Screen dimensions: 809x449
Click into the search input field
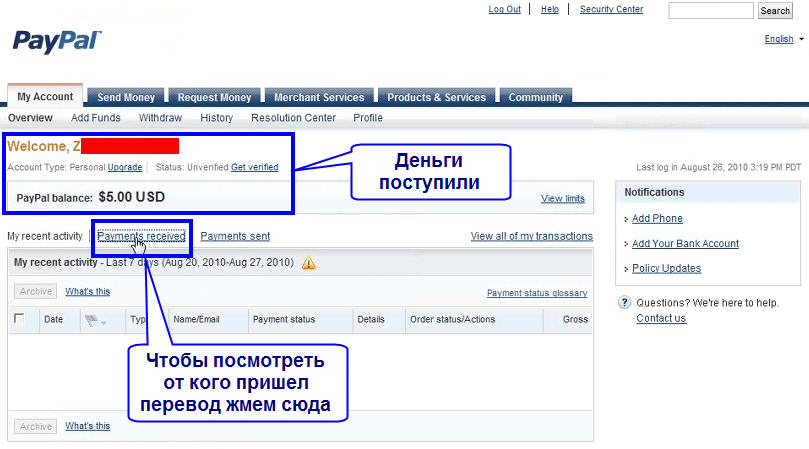tap(711, 10)
